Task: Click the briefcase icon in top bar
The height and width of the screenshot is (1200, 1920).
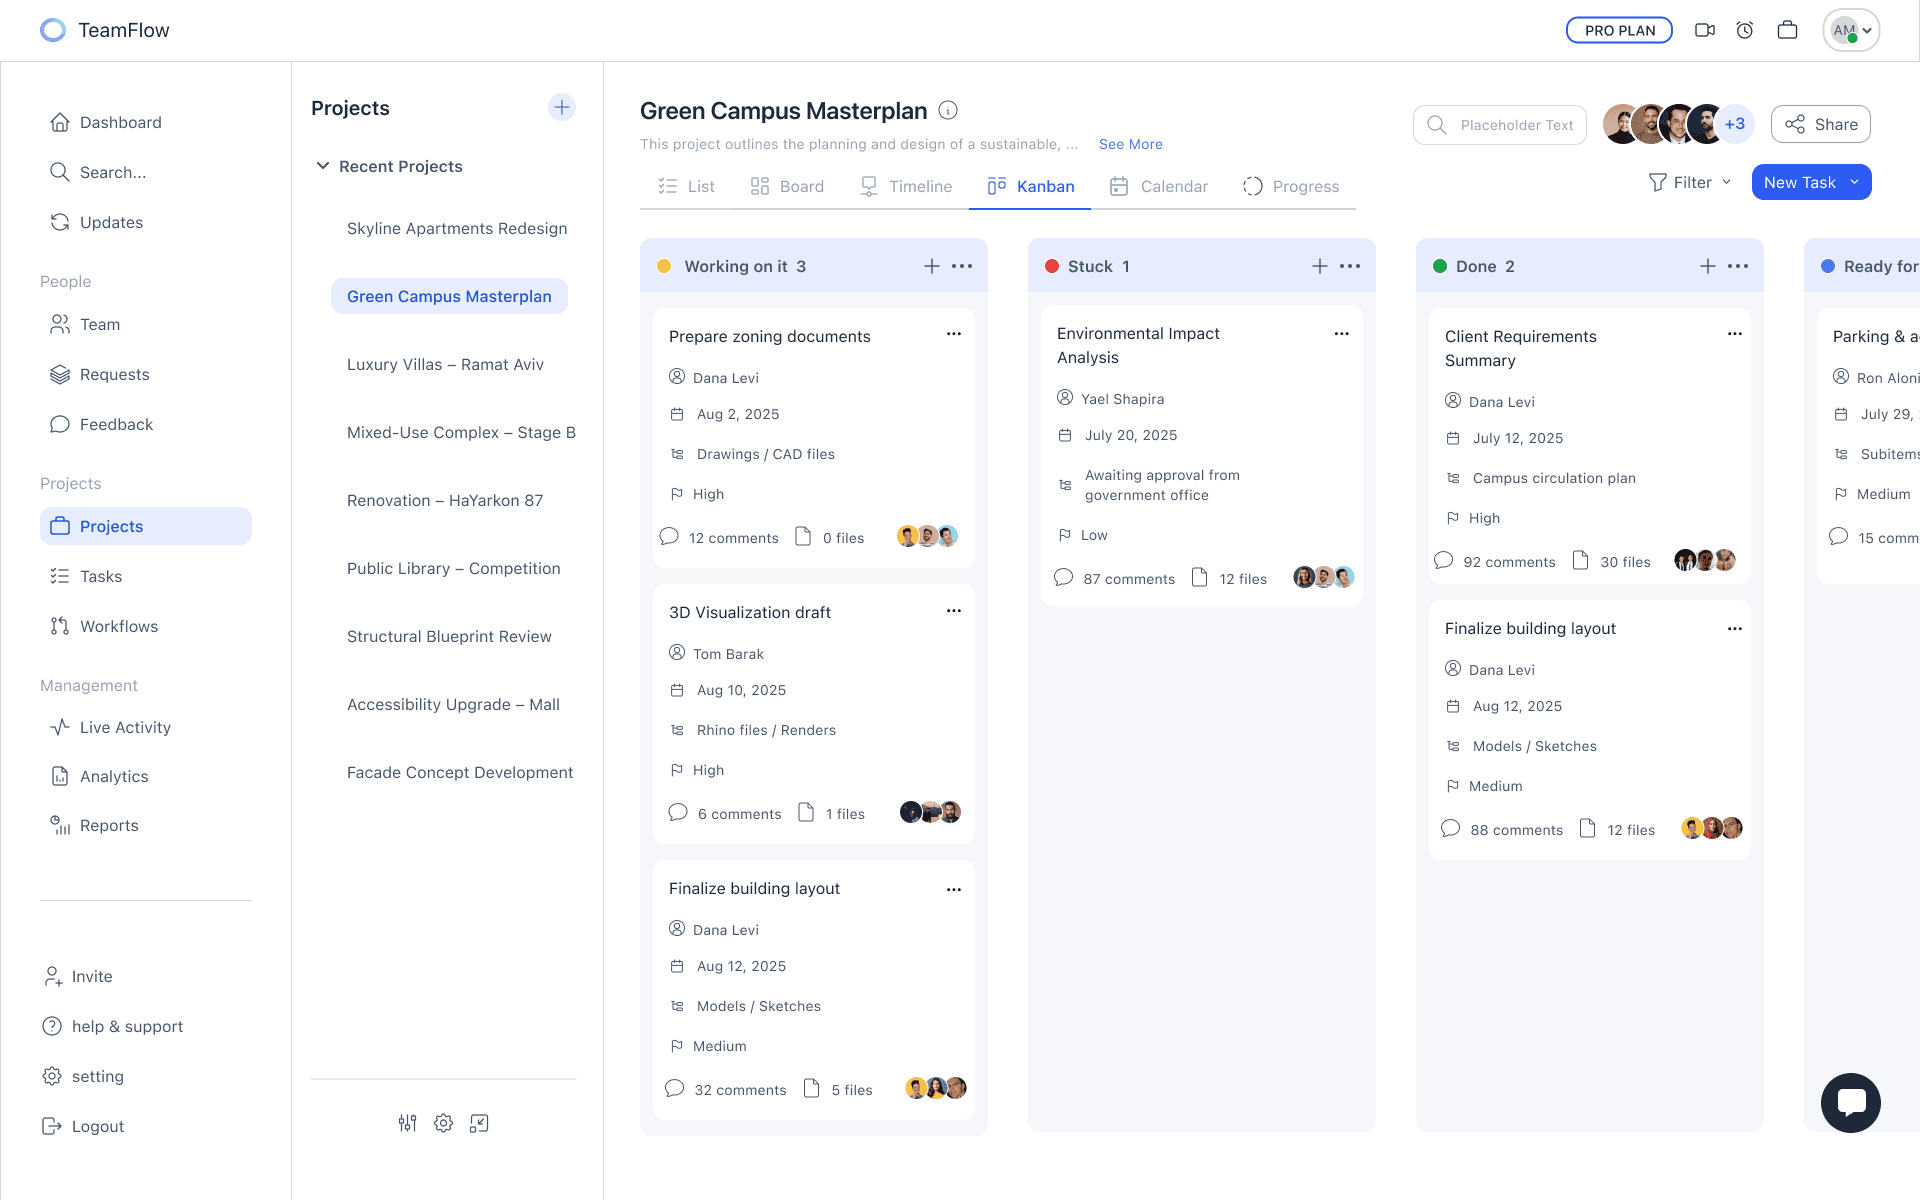Action: coord(1787,30)
